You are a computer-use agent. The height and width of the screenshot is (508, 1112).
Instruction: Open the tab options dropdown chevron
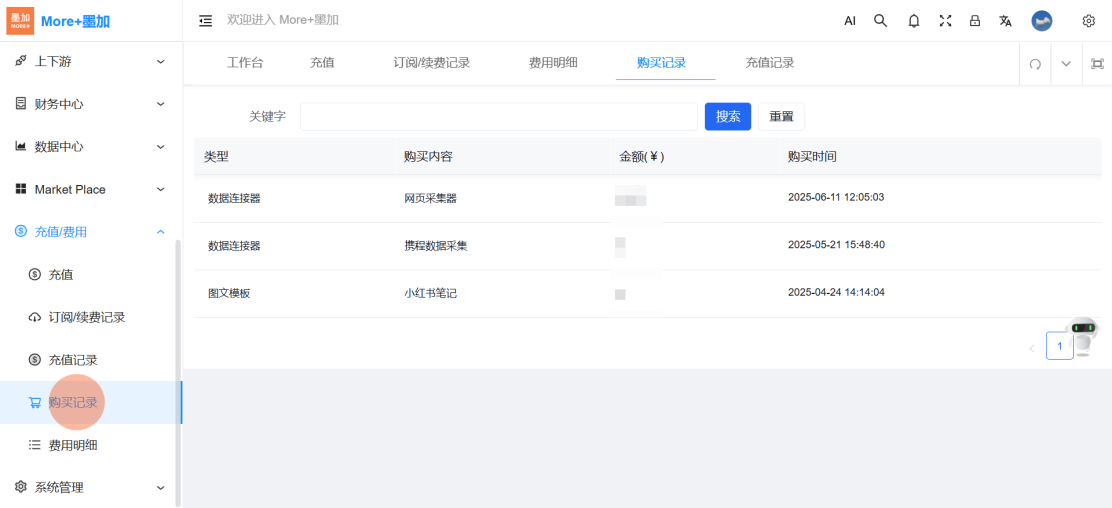tap(1066, 64)
